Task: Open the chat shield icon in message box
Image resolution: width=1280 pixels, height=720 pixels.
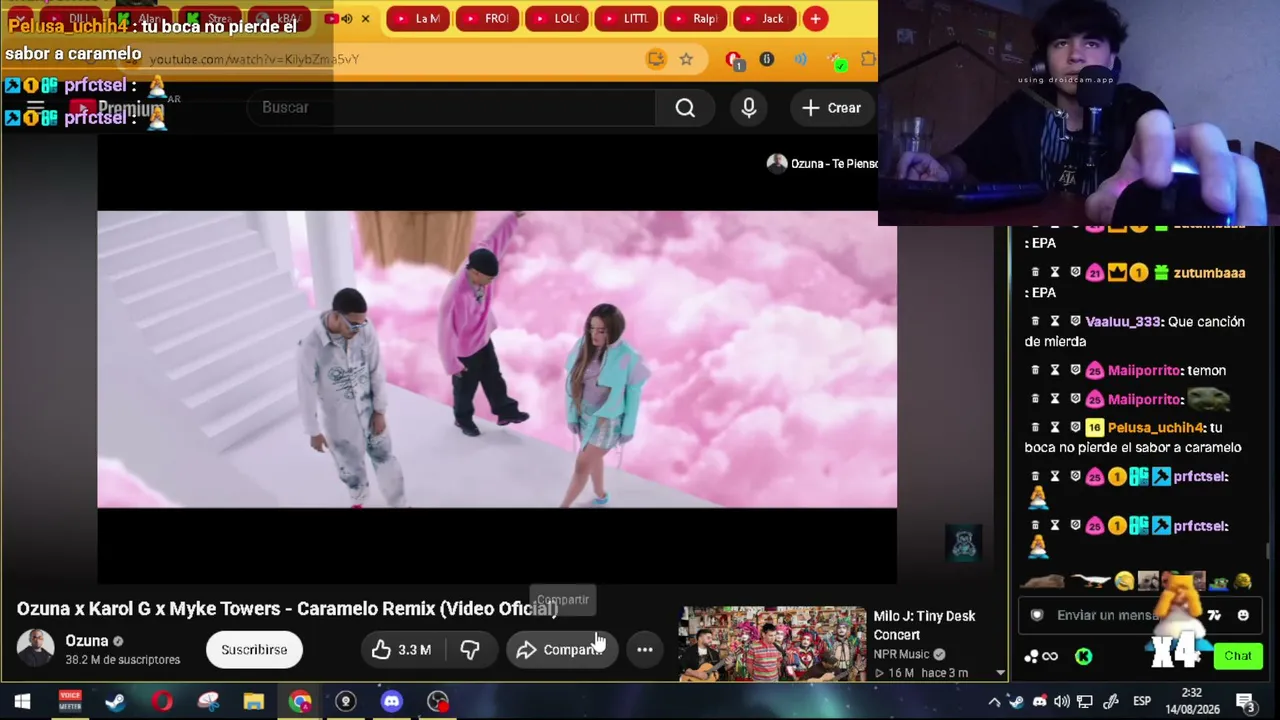Action: 1037,615
